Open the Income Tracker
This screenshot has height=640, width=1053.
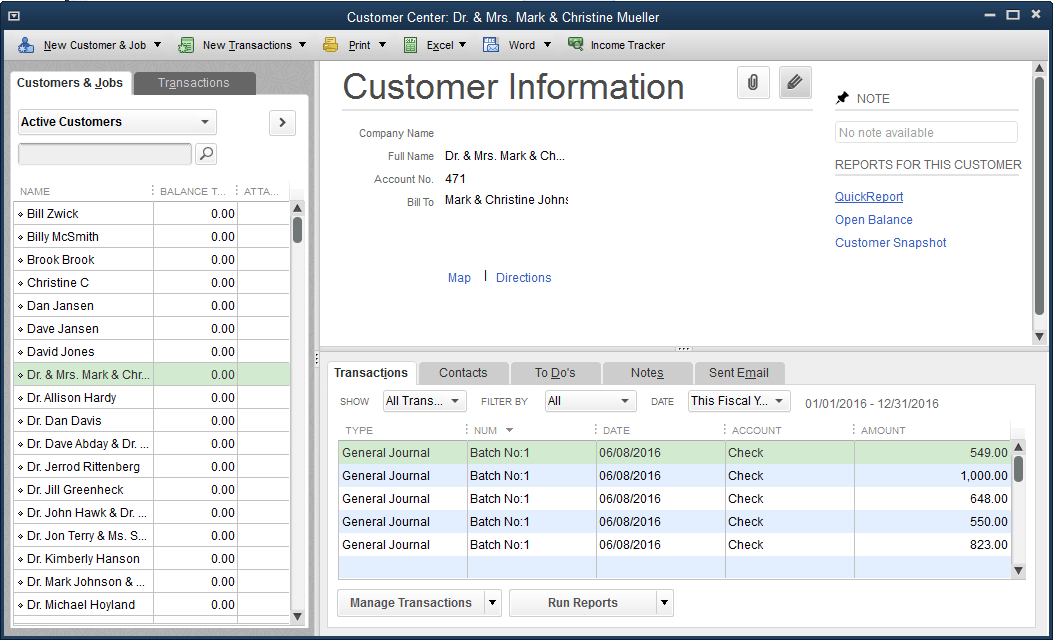(574, 44)
